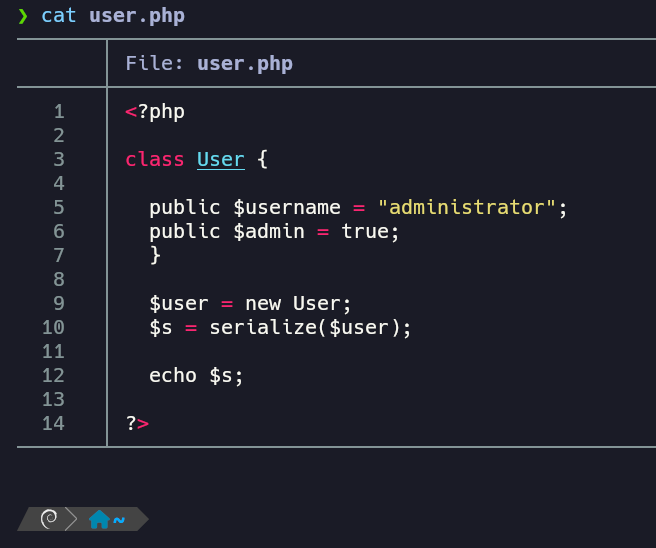Click the $username variable
Image resolution: width=656 pixels, height=548 pixels.
coord(287,207)
